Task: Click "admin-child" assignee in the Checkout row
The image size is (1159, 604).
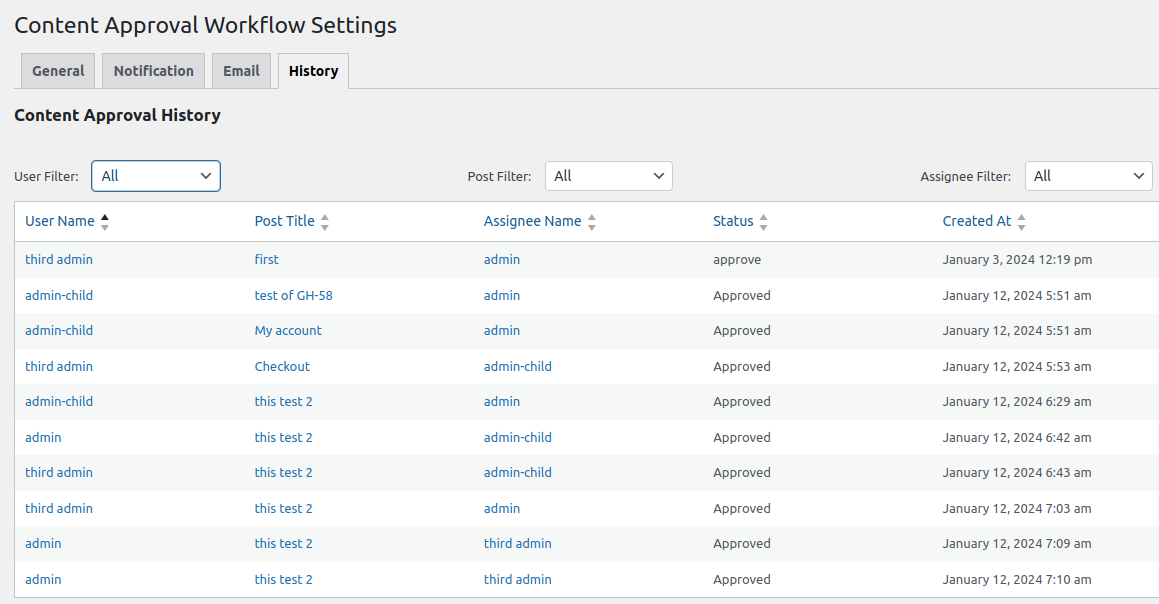Action: [517, 365]
